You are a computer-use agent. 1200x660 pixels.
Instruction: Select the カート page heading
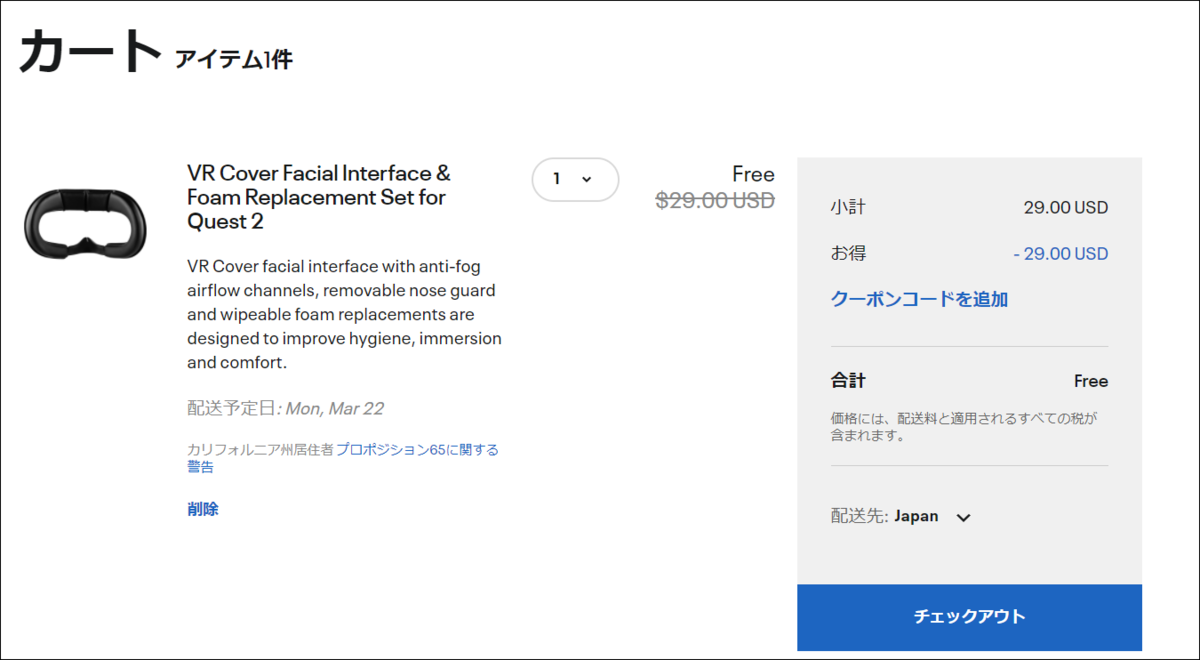tap(89, 50)
